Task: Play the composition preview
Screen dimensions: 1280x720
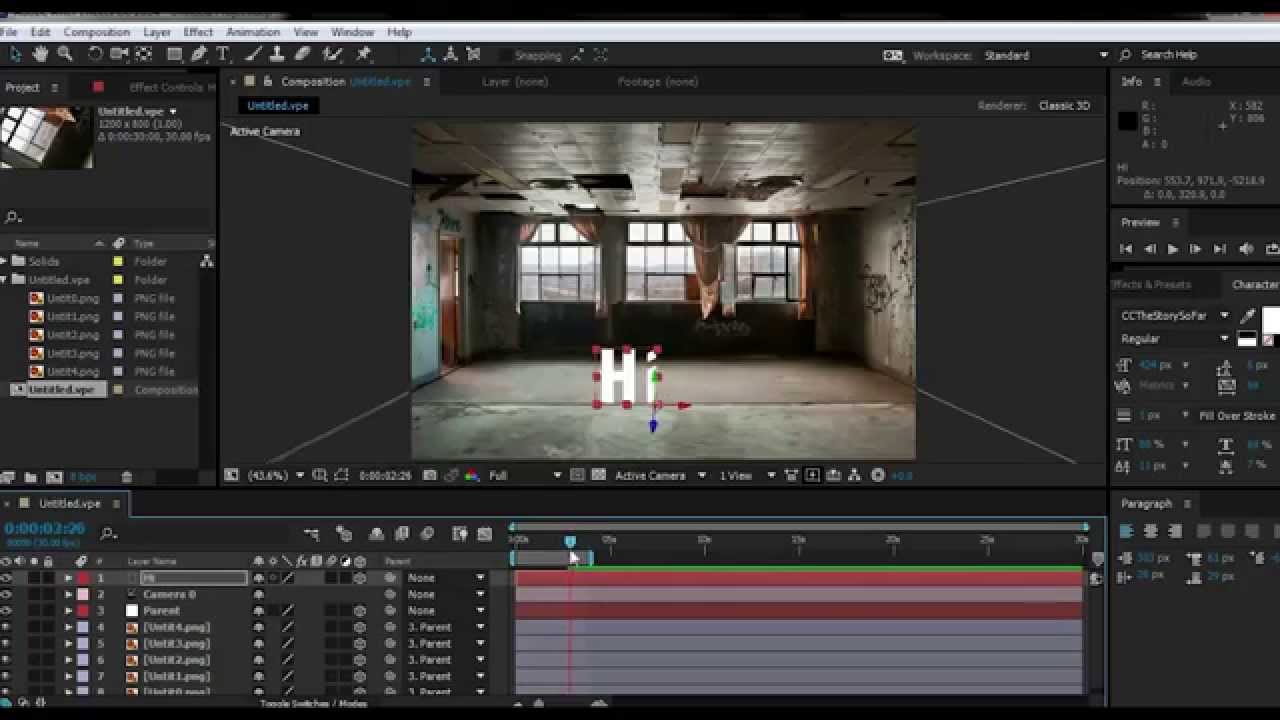Action: [1172, 249]
